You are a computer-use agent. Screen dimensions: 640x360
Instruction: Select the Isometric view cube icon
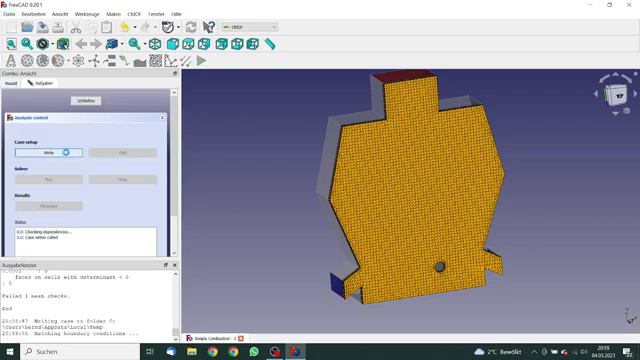[155, 44]
